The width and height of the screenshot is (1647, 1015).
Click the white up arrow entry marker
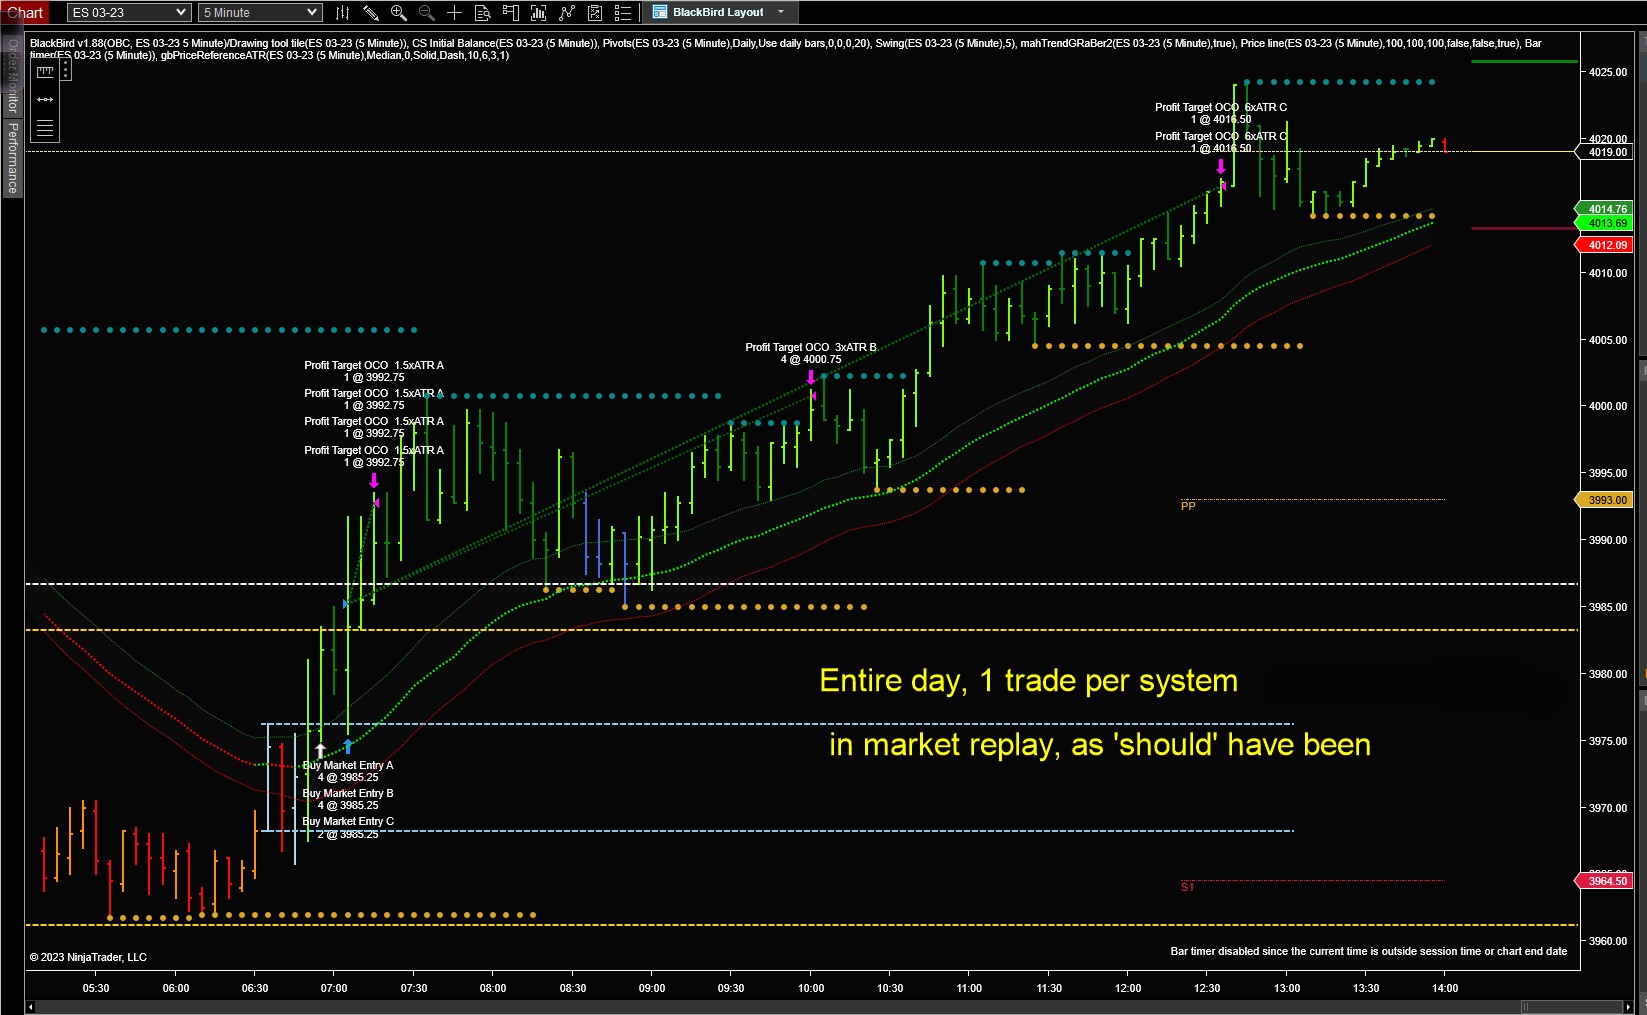coord(320,751)
